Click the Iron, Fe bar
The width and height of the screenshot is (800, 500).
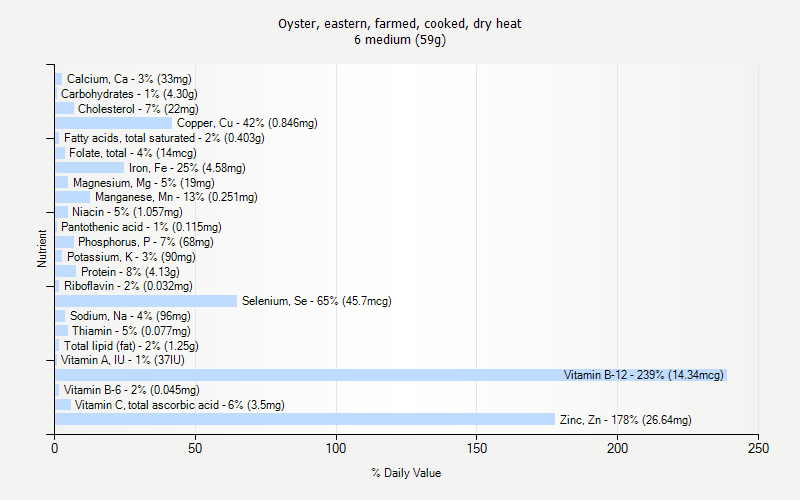90,168
